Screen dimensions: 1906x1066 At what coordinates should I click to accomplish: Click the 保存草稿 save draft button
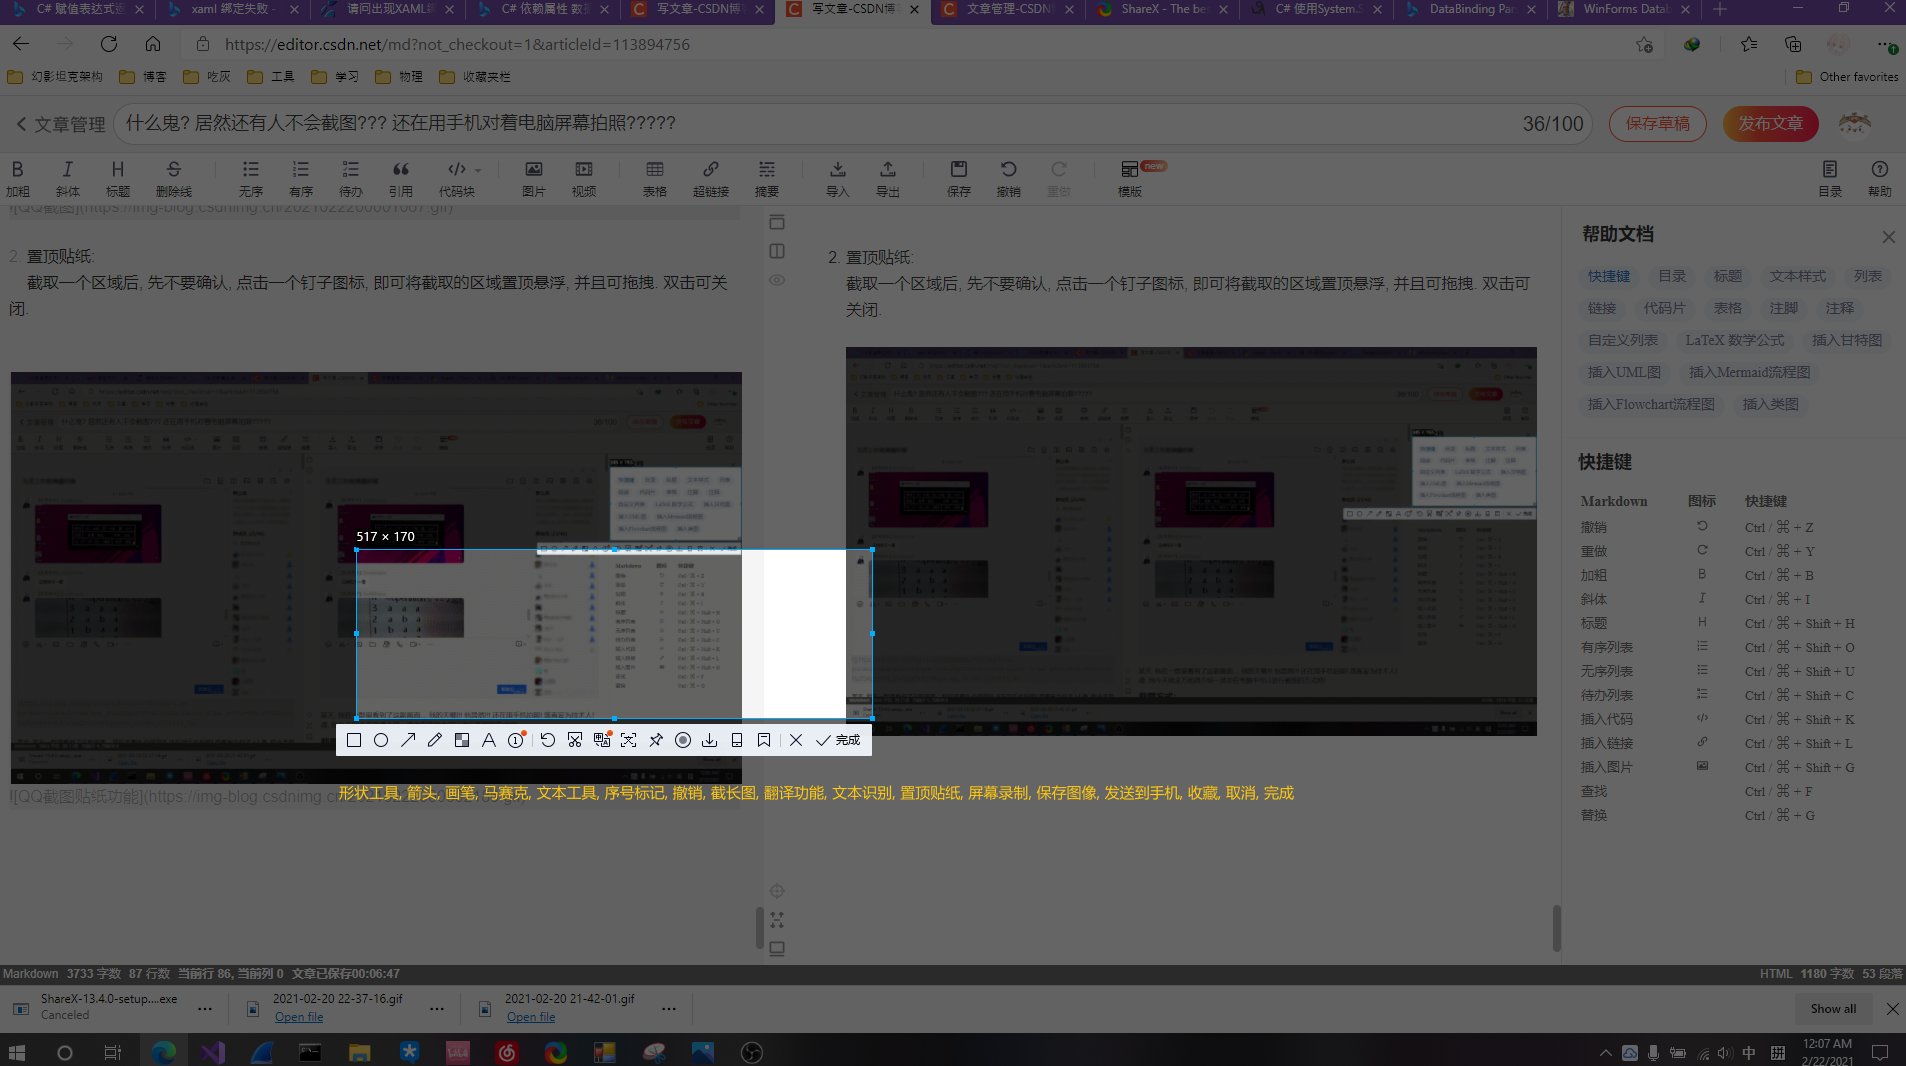(x=1657, y=123)
